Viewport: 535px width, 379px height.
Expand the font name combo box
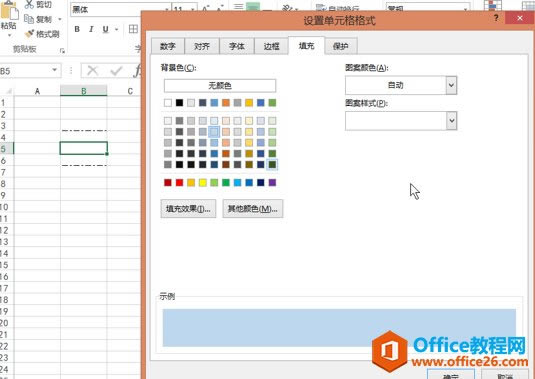(x=167, y=10)
